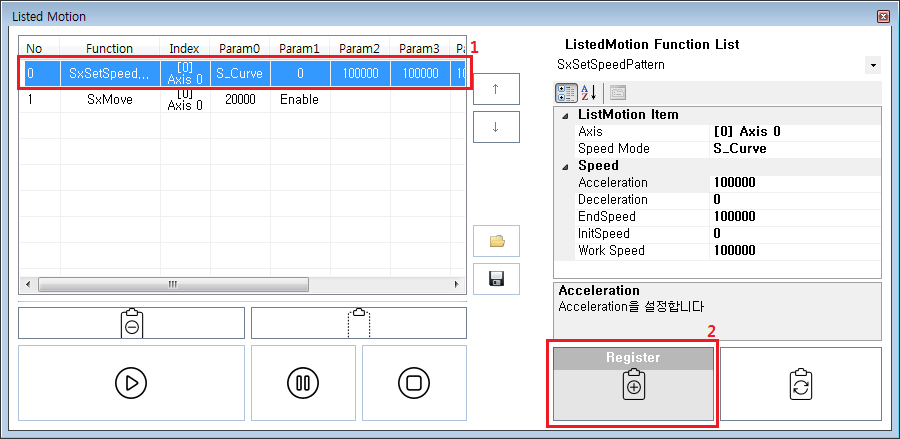This screenshot has height=439, width=900.
Task: Click the Acceleration value field
Action: 794,183
